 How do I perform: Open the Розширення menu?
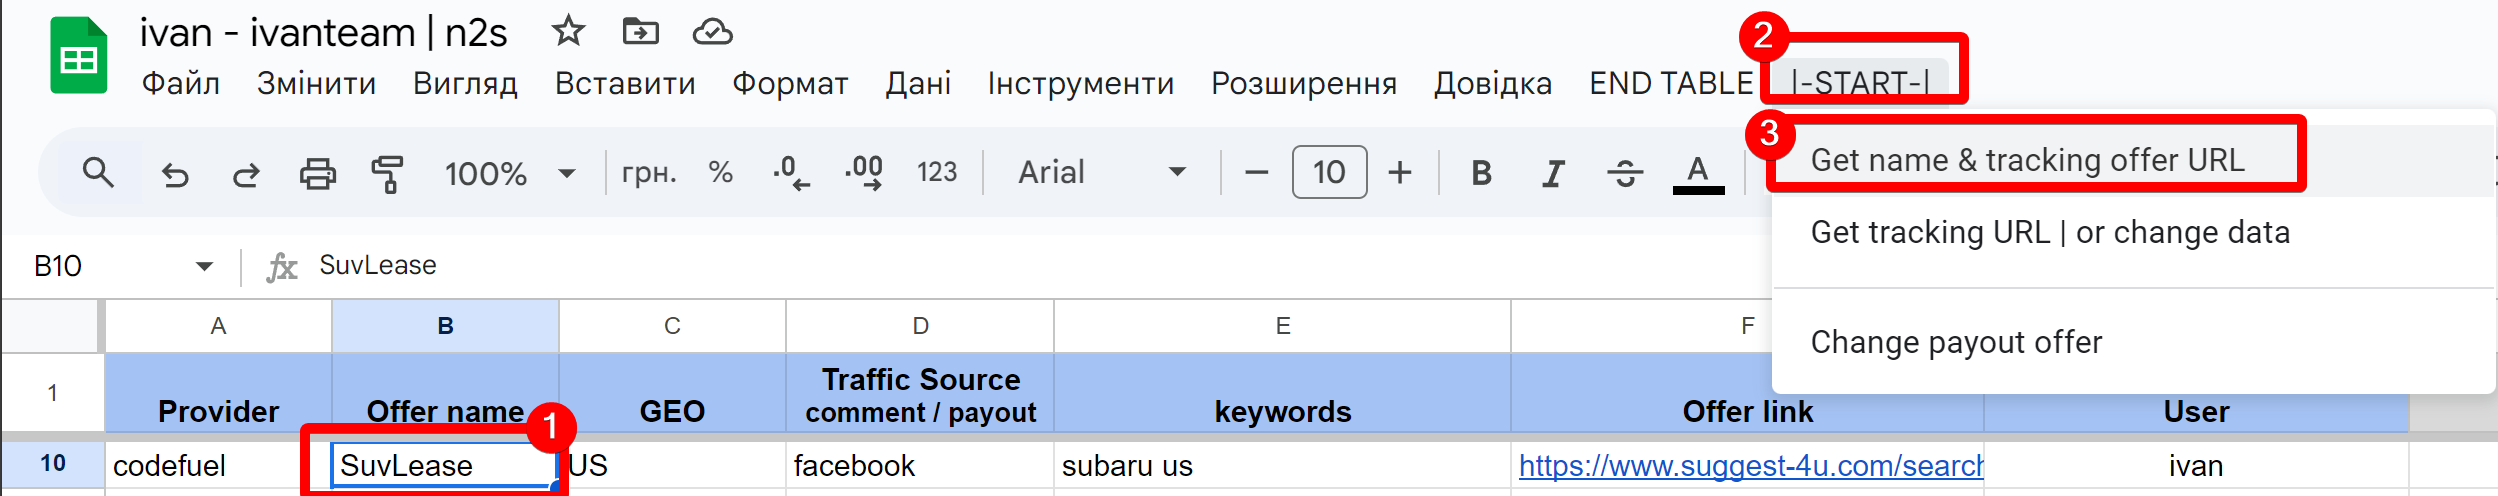[1304, 83]
